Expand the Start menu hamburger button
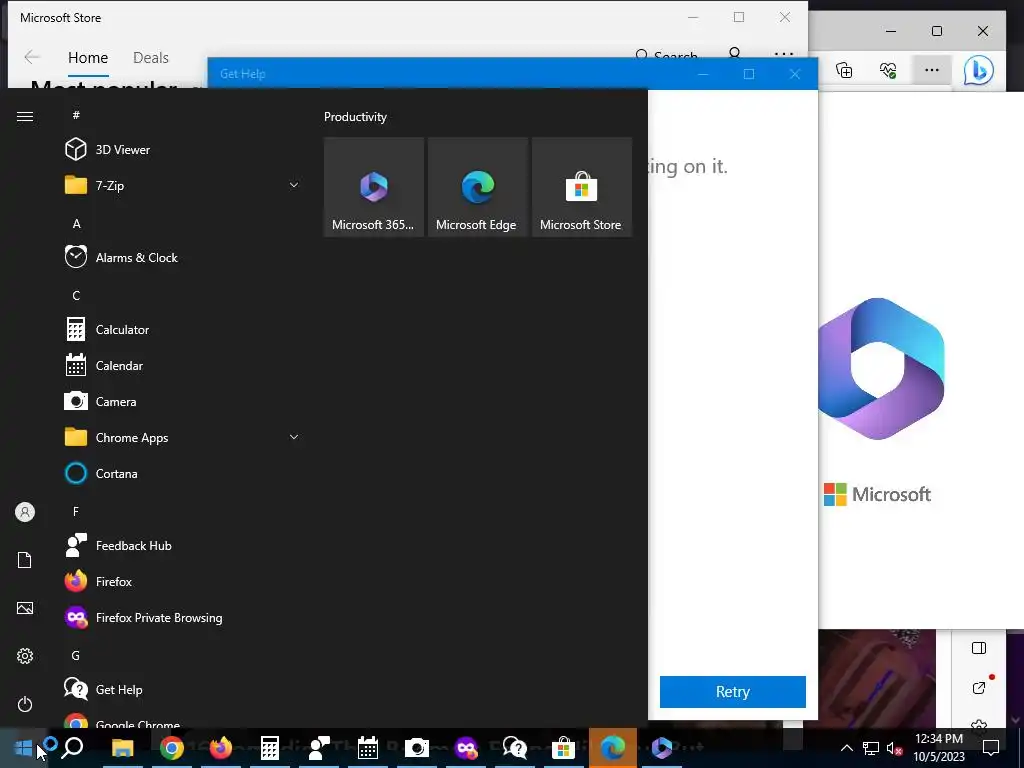The width and height of the screenshot is (1024, 768). pos(25,116)
